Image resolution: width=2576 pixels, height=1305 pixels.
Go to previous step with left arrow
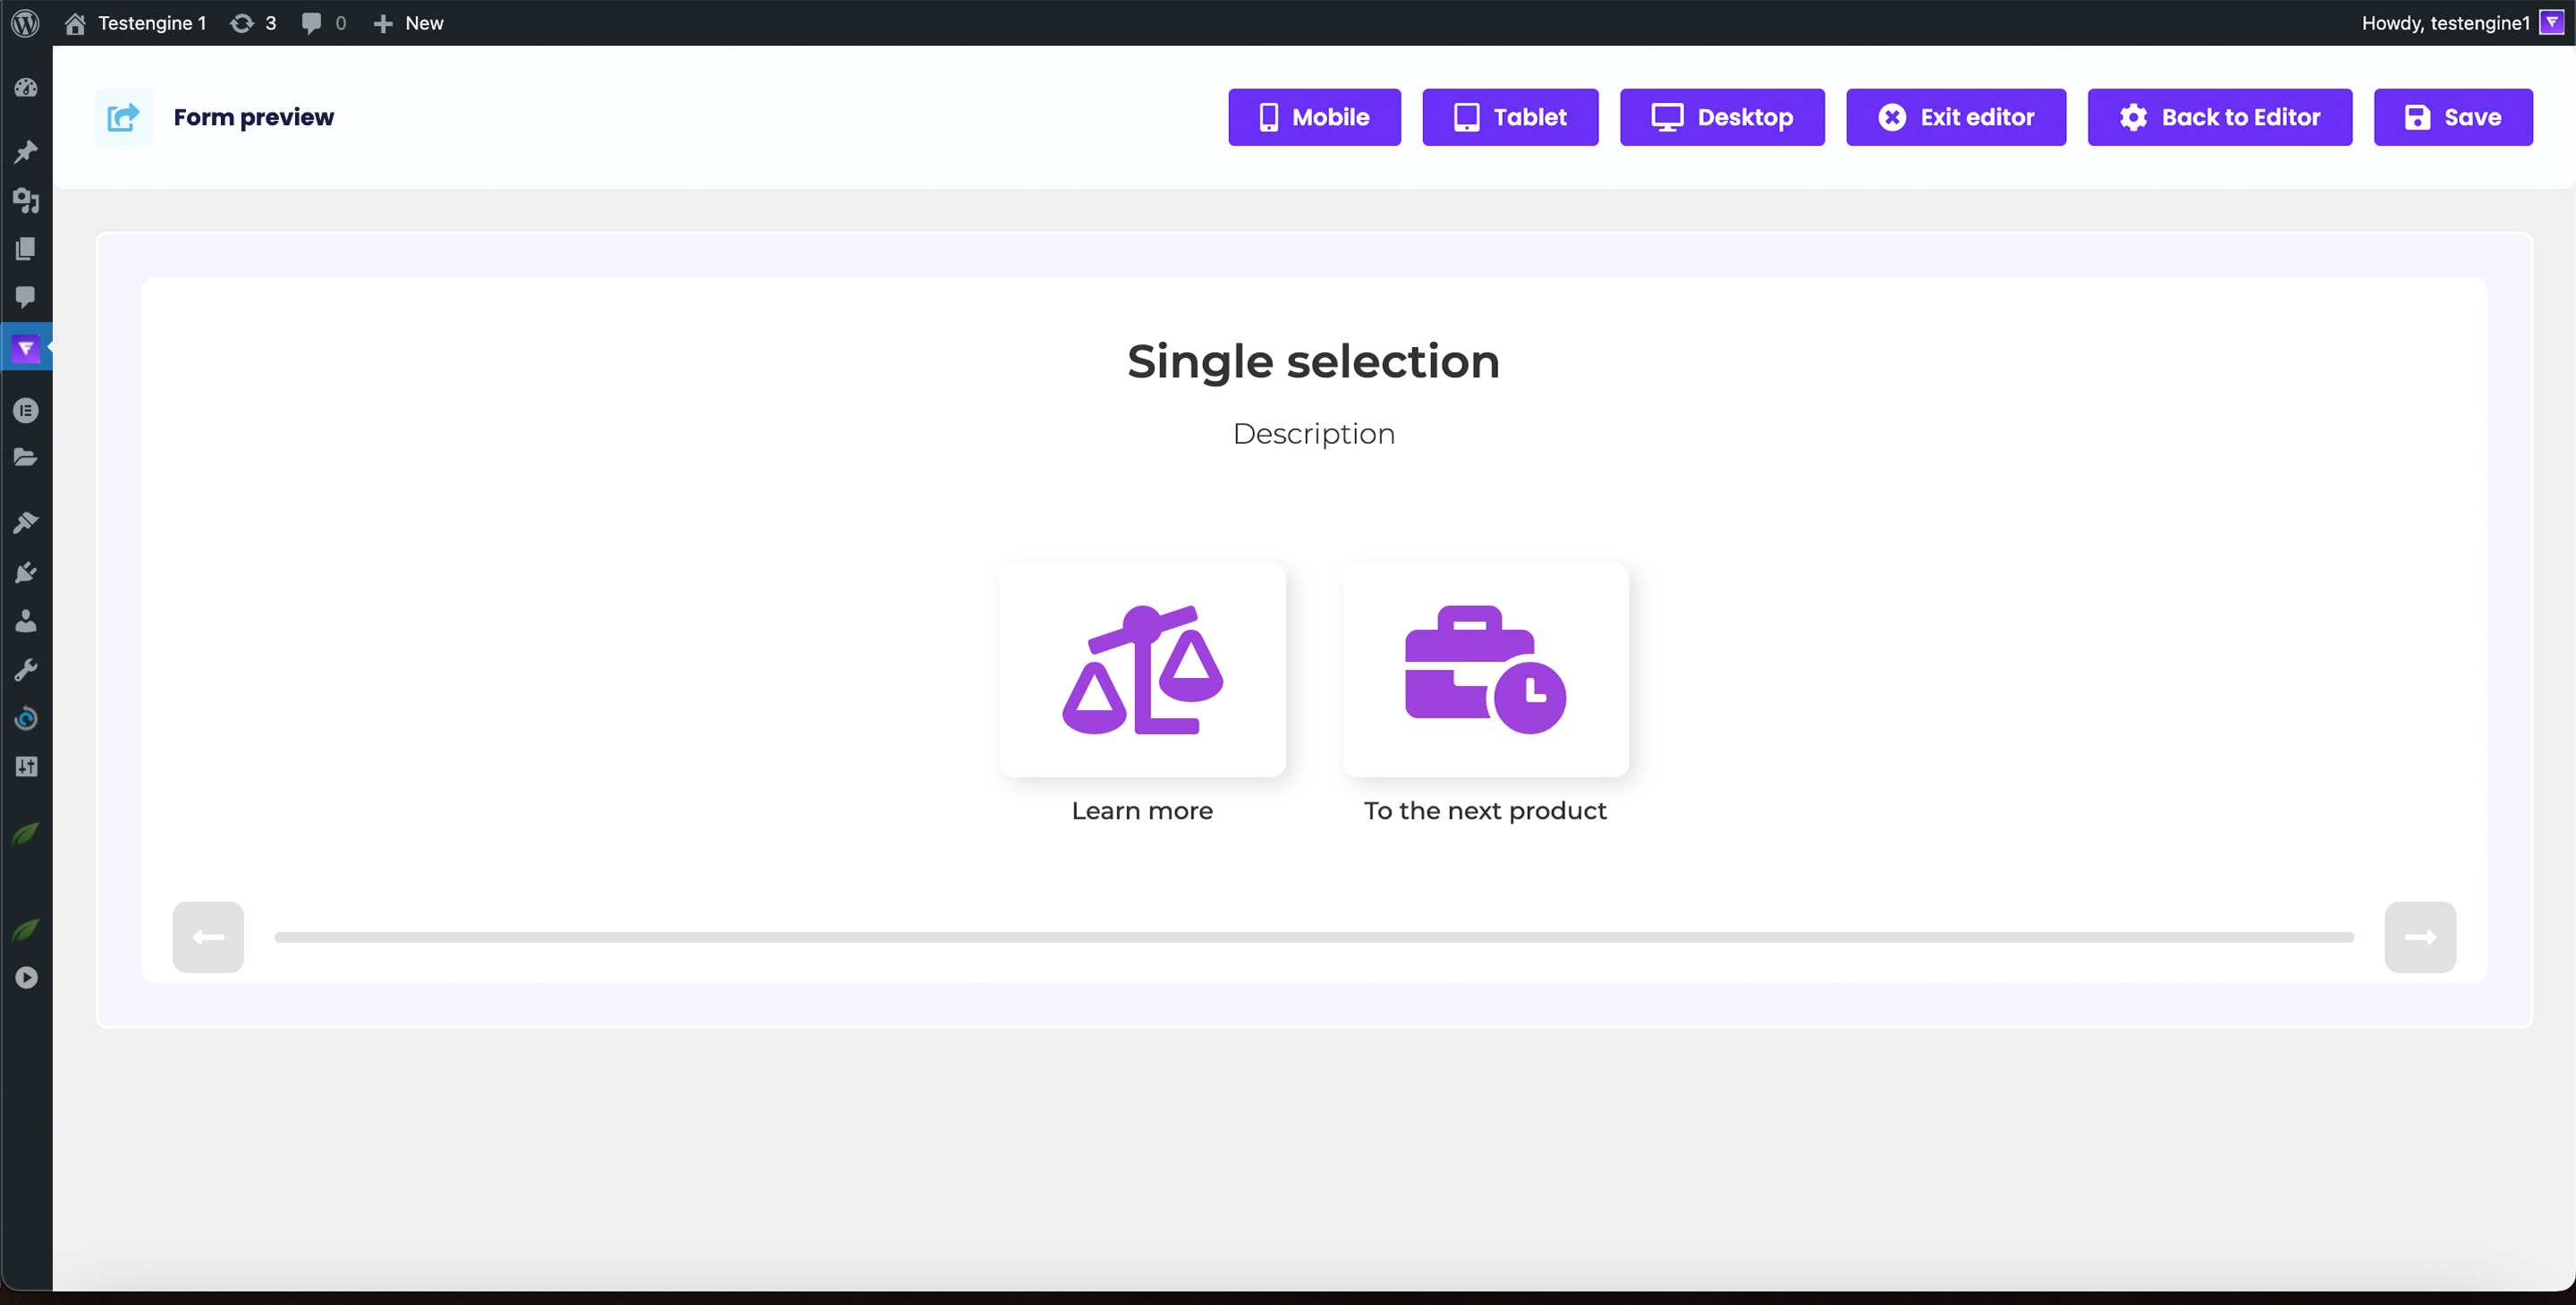pos(208,936)
